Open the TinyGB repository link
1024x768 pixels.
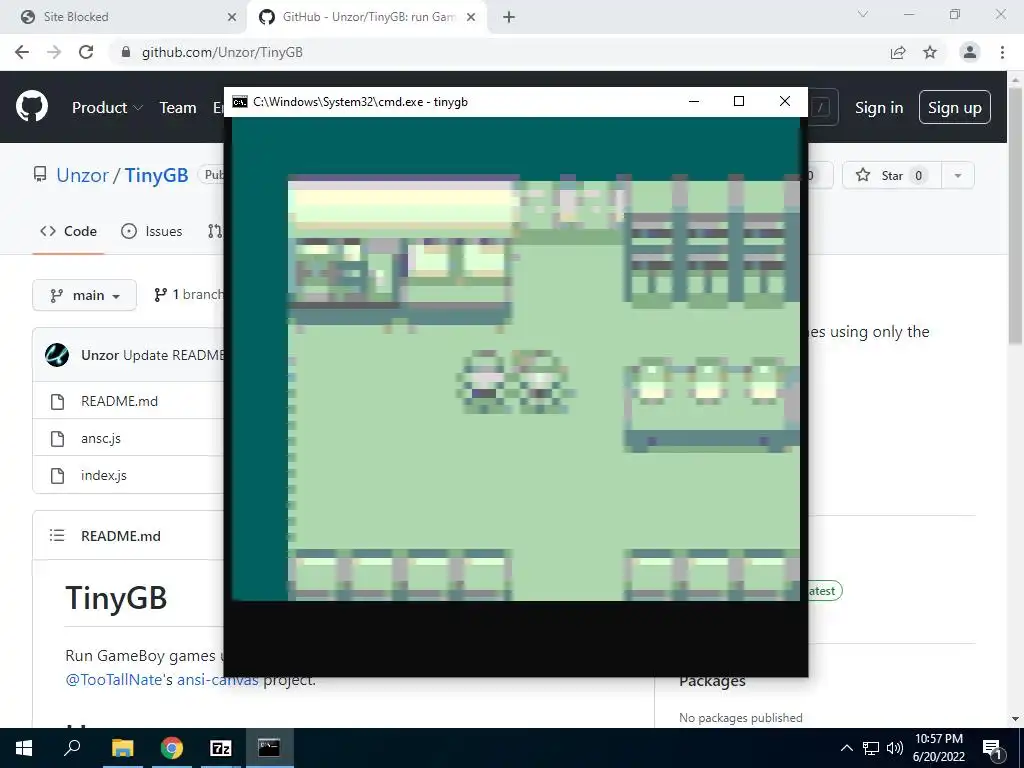pyautogui.click(x=156, y=175)
